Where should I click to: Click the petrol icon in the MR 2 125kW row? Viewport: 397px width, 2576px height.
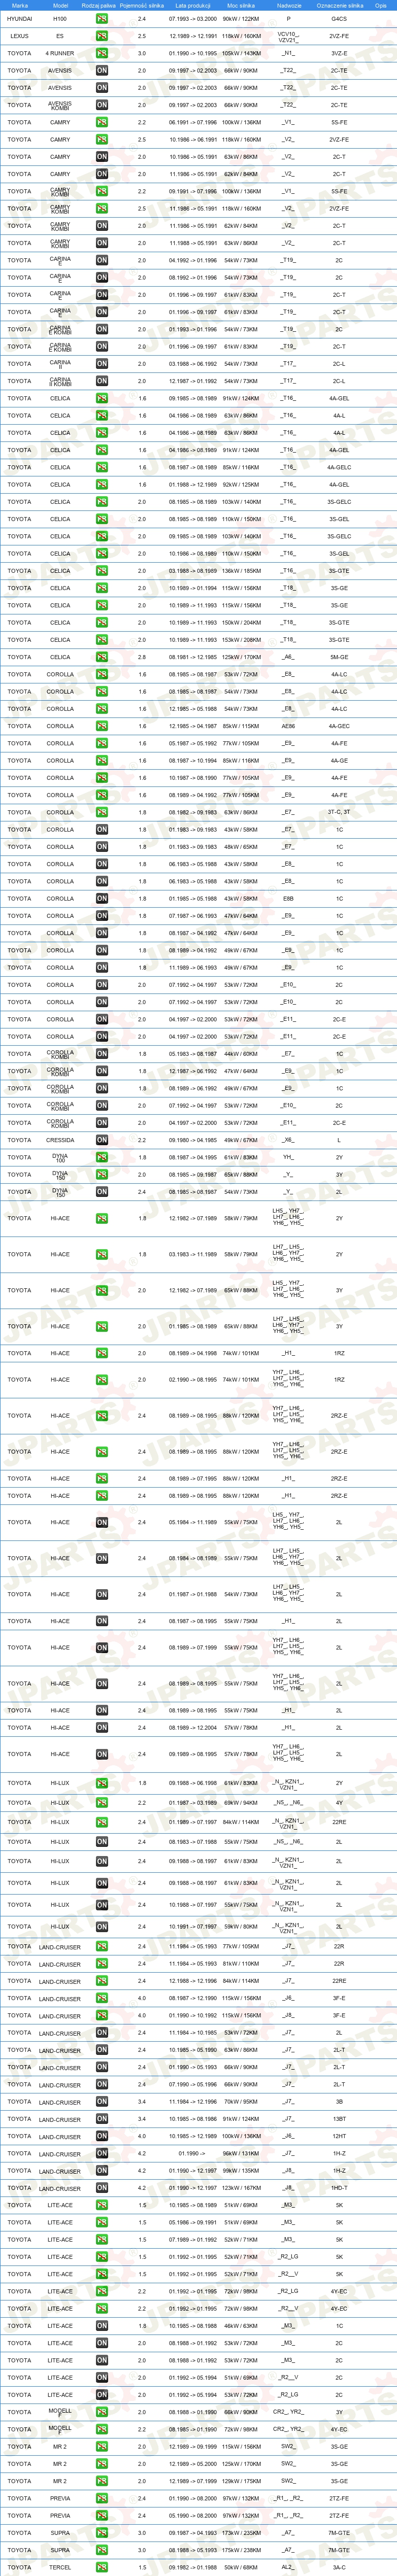tap(102, 2464)
